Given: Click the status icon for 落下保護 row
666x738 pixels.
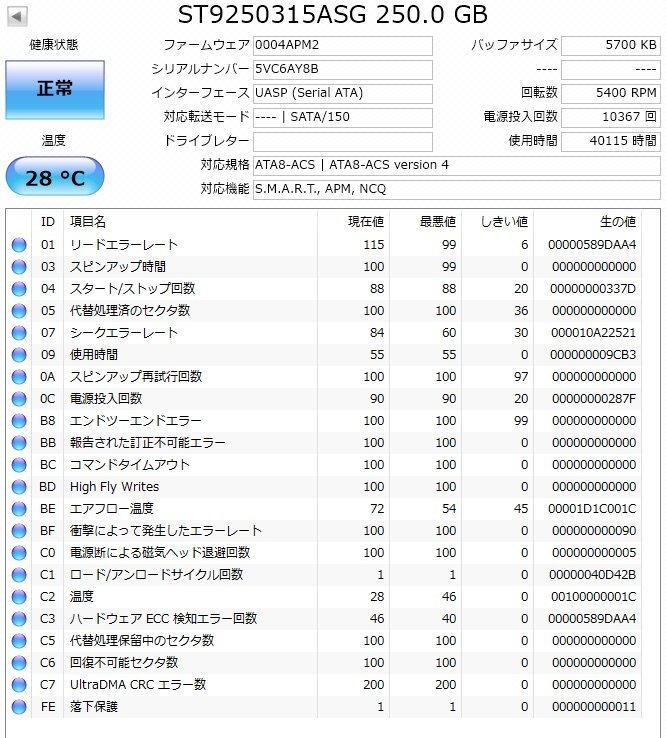Looking at the screenshot, I should point(19,707).
